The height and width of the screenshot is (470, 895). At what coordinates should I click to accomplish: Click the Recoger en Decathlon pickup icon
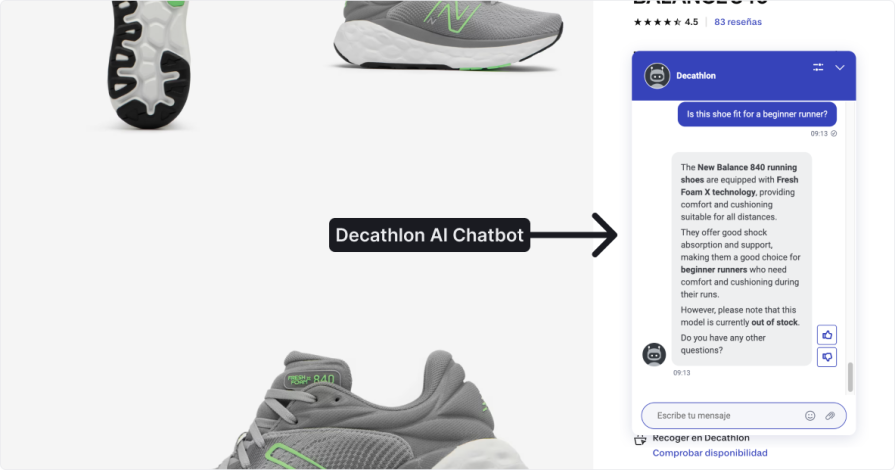pos(640,439)
